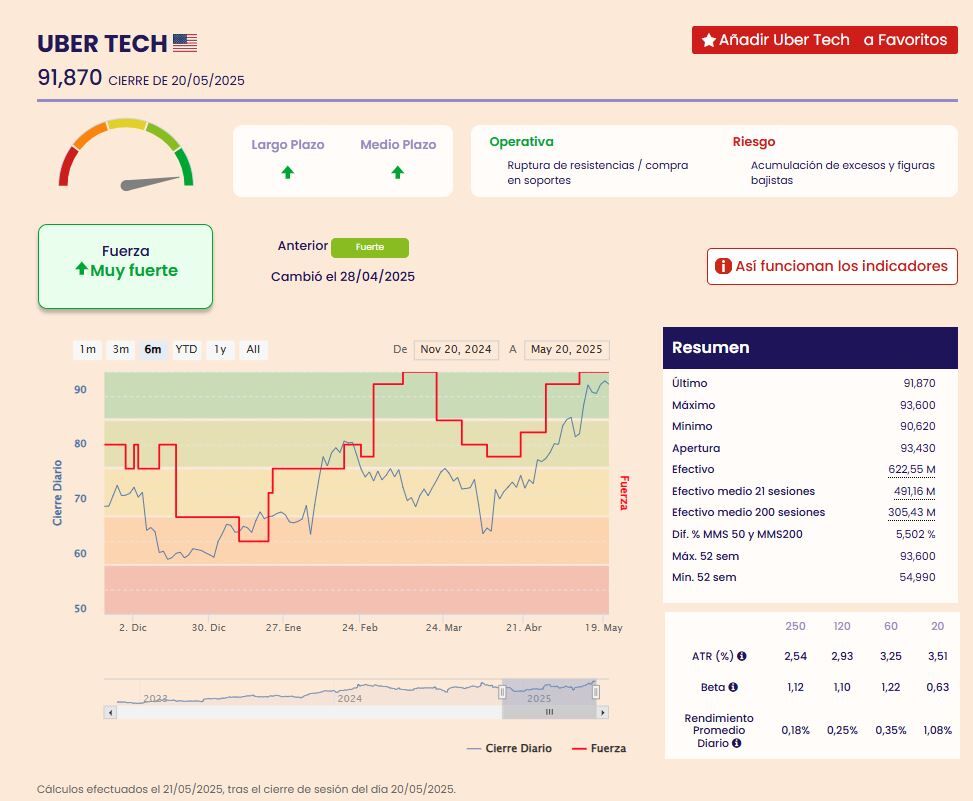Image resolution: width=973 pixels, height=801 pixels.
Task: Click the navigator scrollbar thumb
Action: tap(549, 712)
